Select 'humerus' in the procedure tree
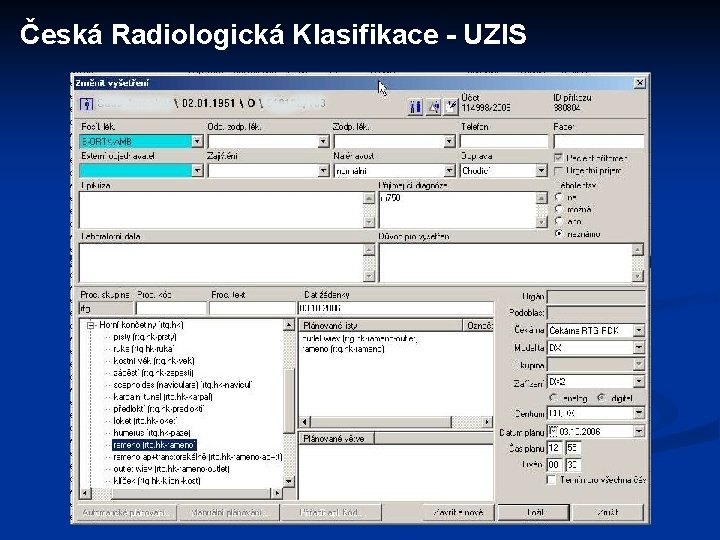Screen dimensions: 720x540 click(152, 433)
